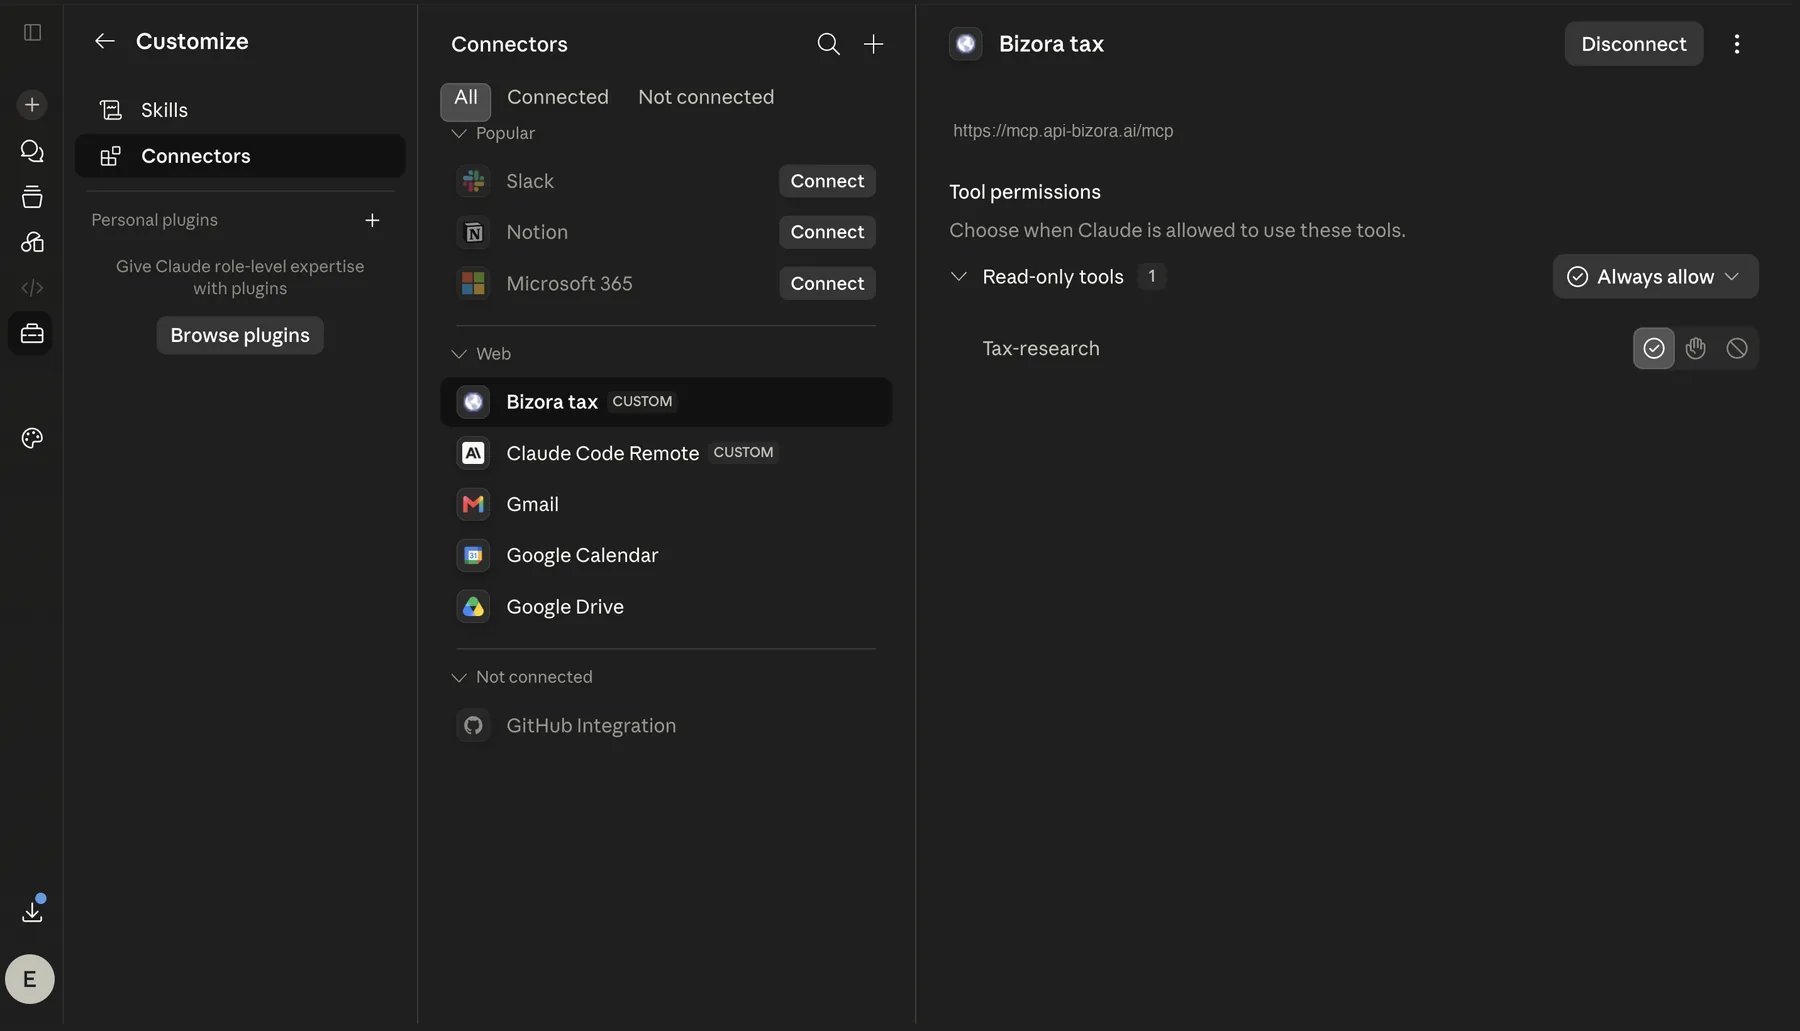Click the Slack logo icon
Viewport: 1800px width, 1031px height.
(x=473, y=181)
